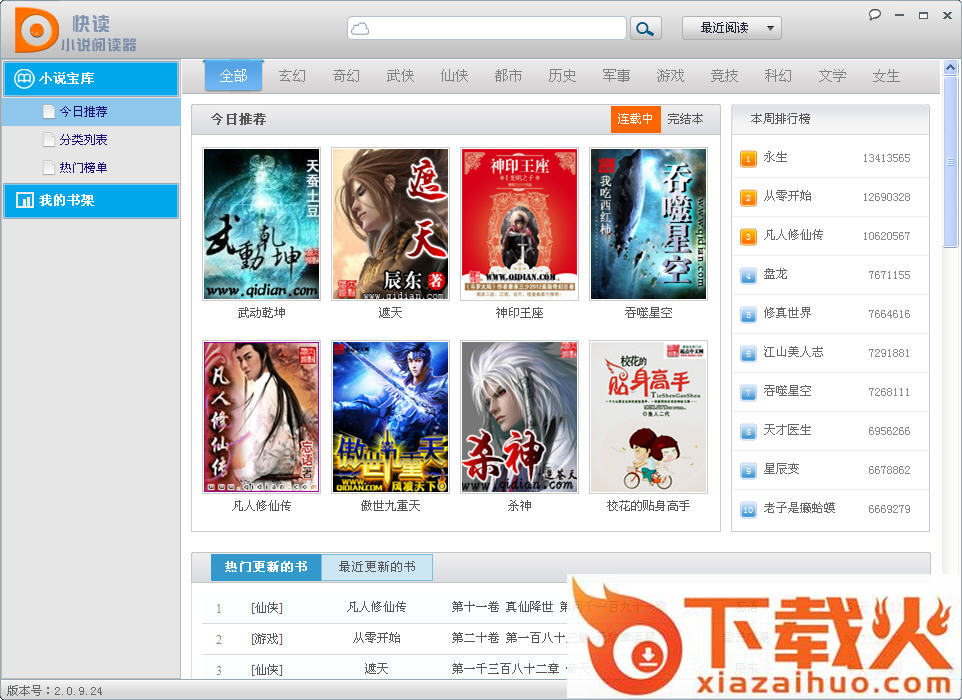962x700 pixels.
Task: Click rank 1 badge next to 永生
Action: click(x=748, y=159)
